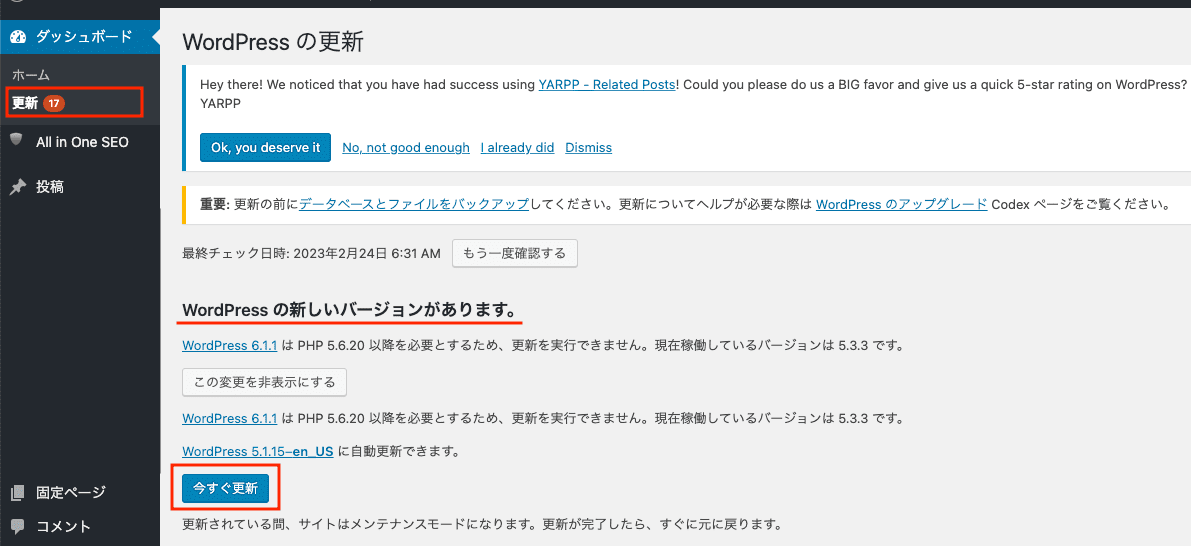Dismiss the YARPP rating notice

tap(589, 147)
